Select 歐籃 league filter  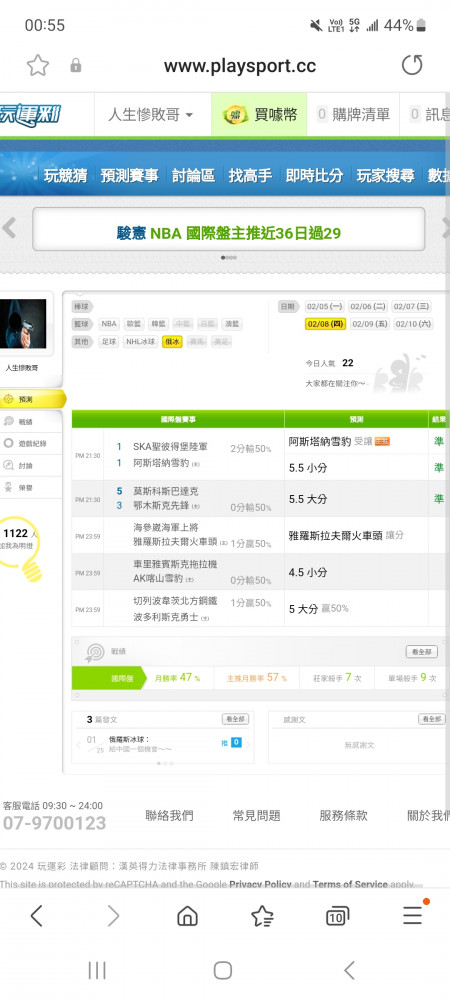click(133, 324)
